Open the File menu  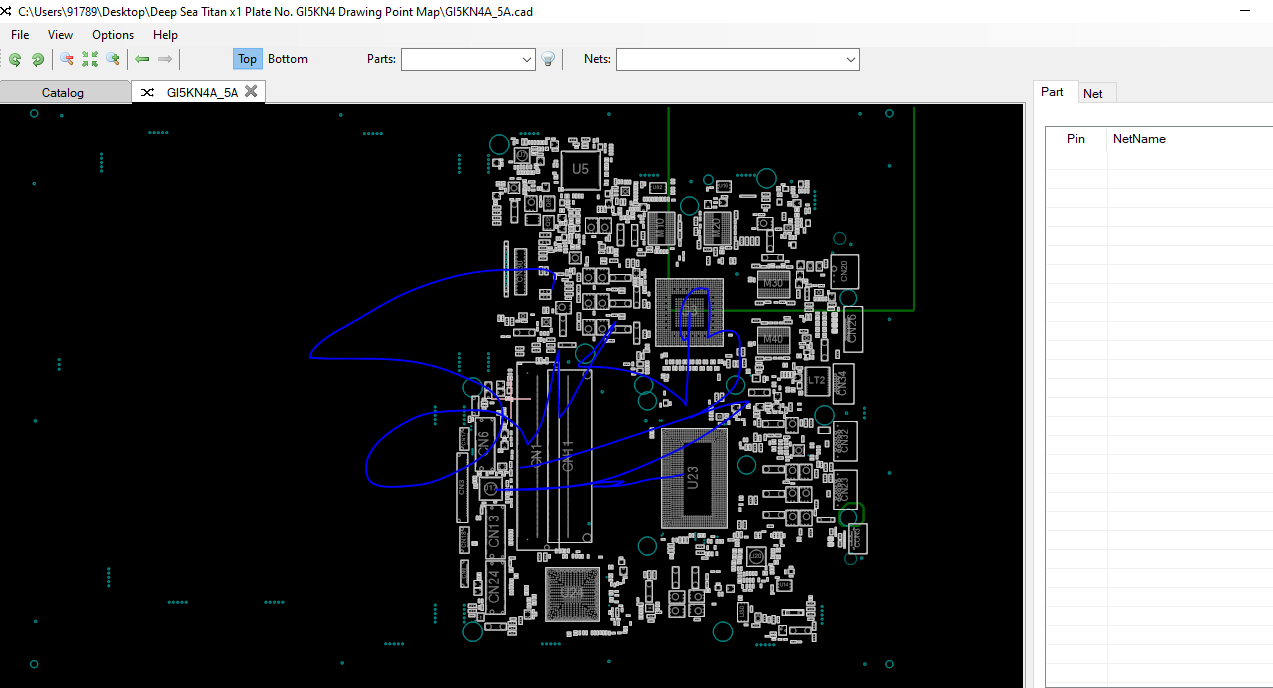tap(20, 34)
